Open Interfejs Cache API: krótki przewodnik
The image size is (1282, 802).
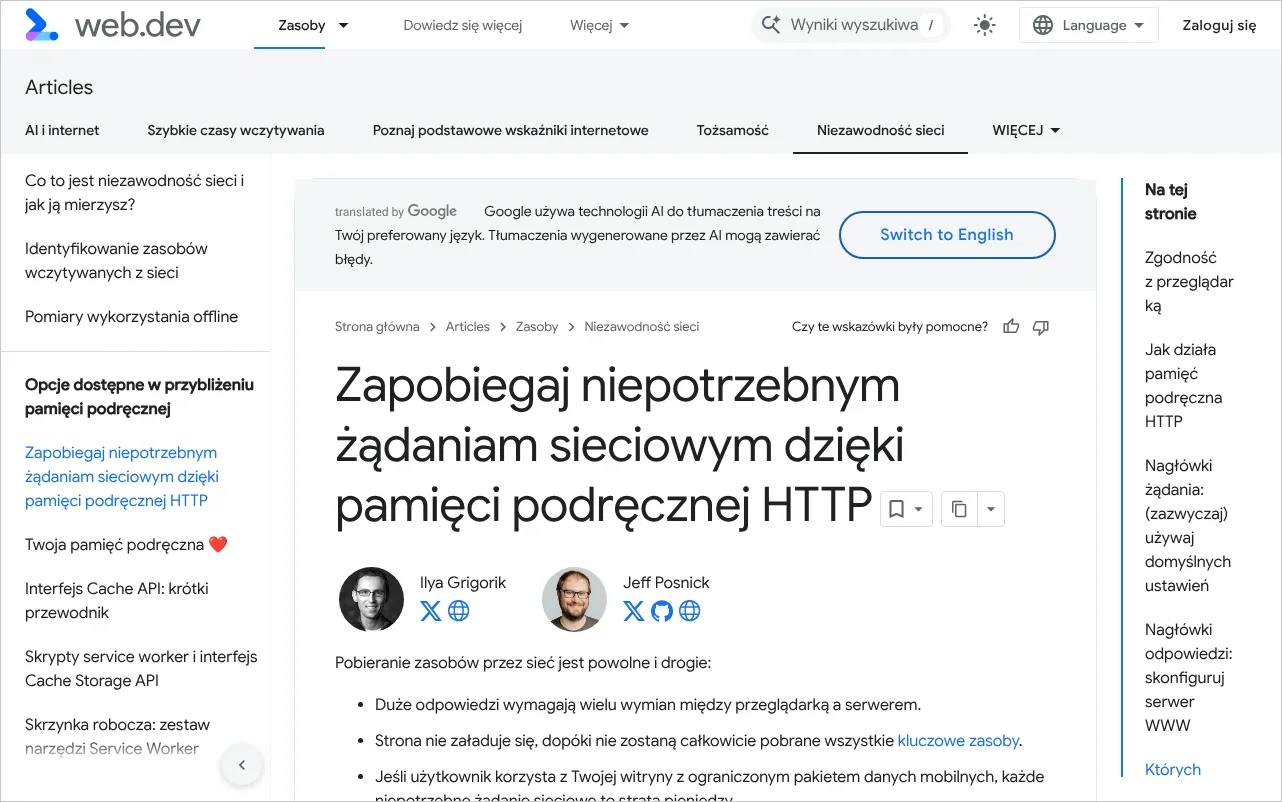(117, 601)
